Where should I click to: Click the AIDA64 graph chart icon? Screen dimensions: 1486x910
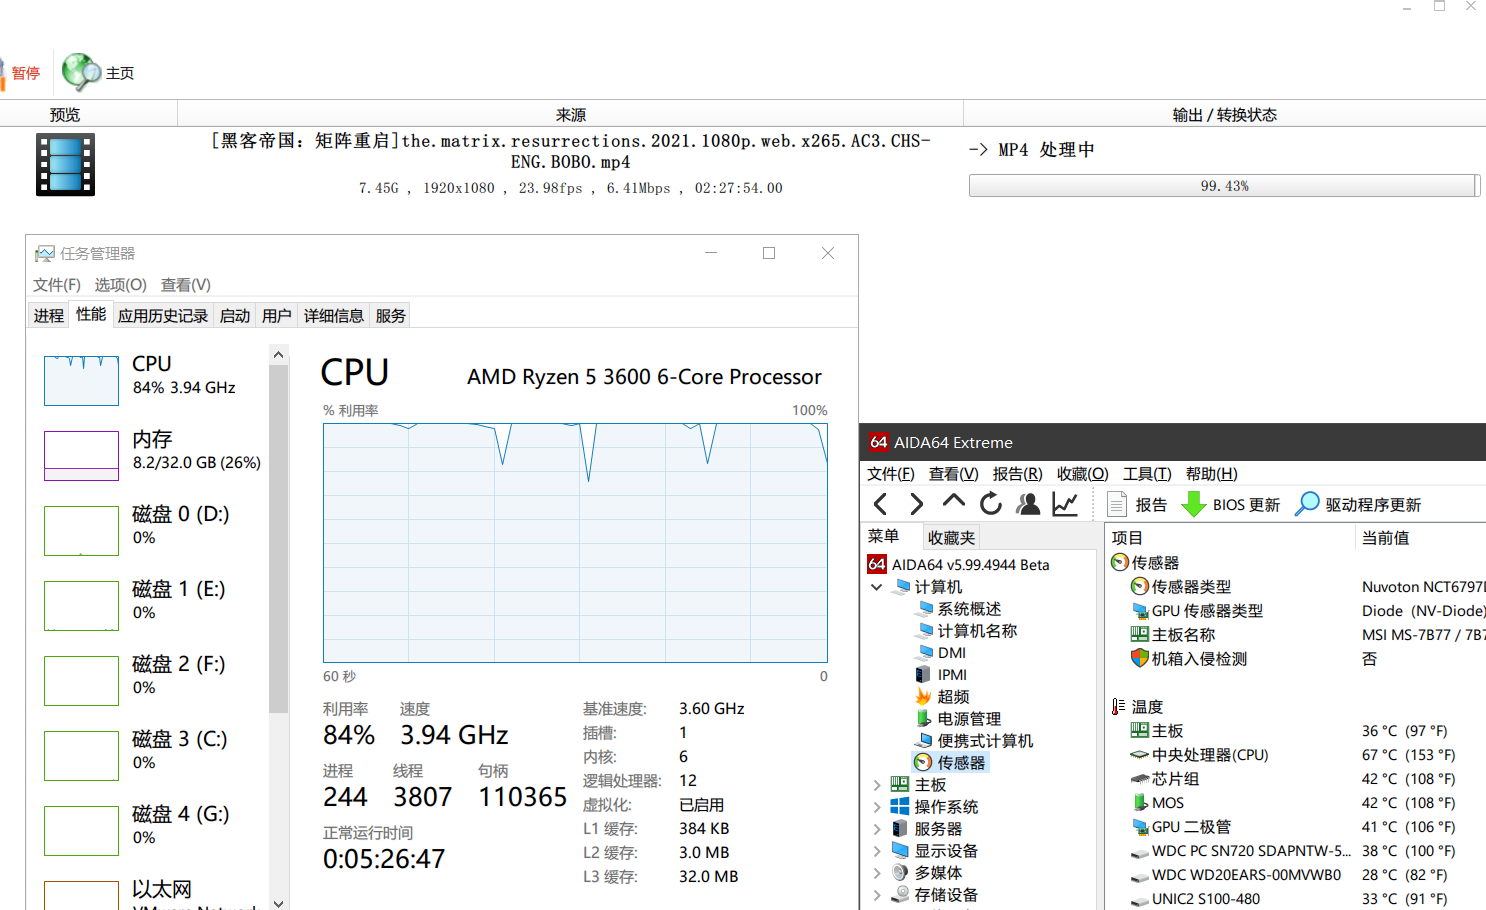tap(1065, 504)
